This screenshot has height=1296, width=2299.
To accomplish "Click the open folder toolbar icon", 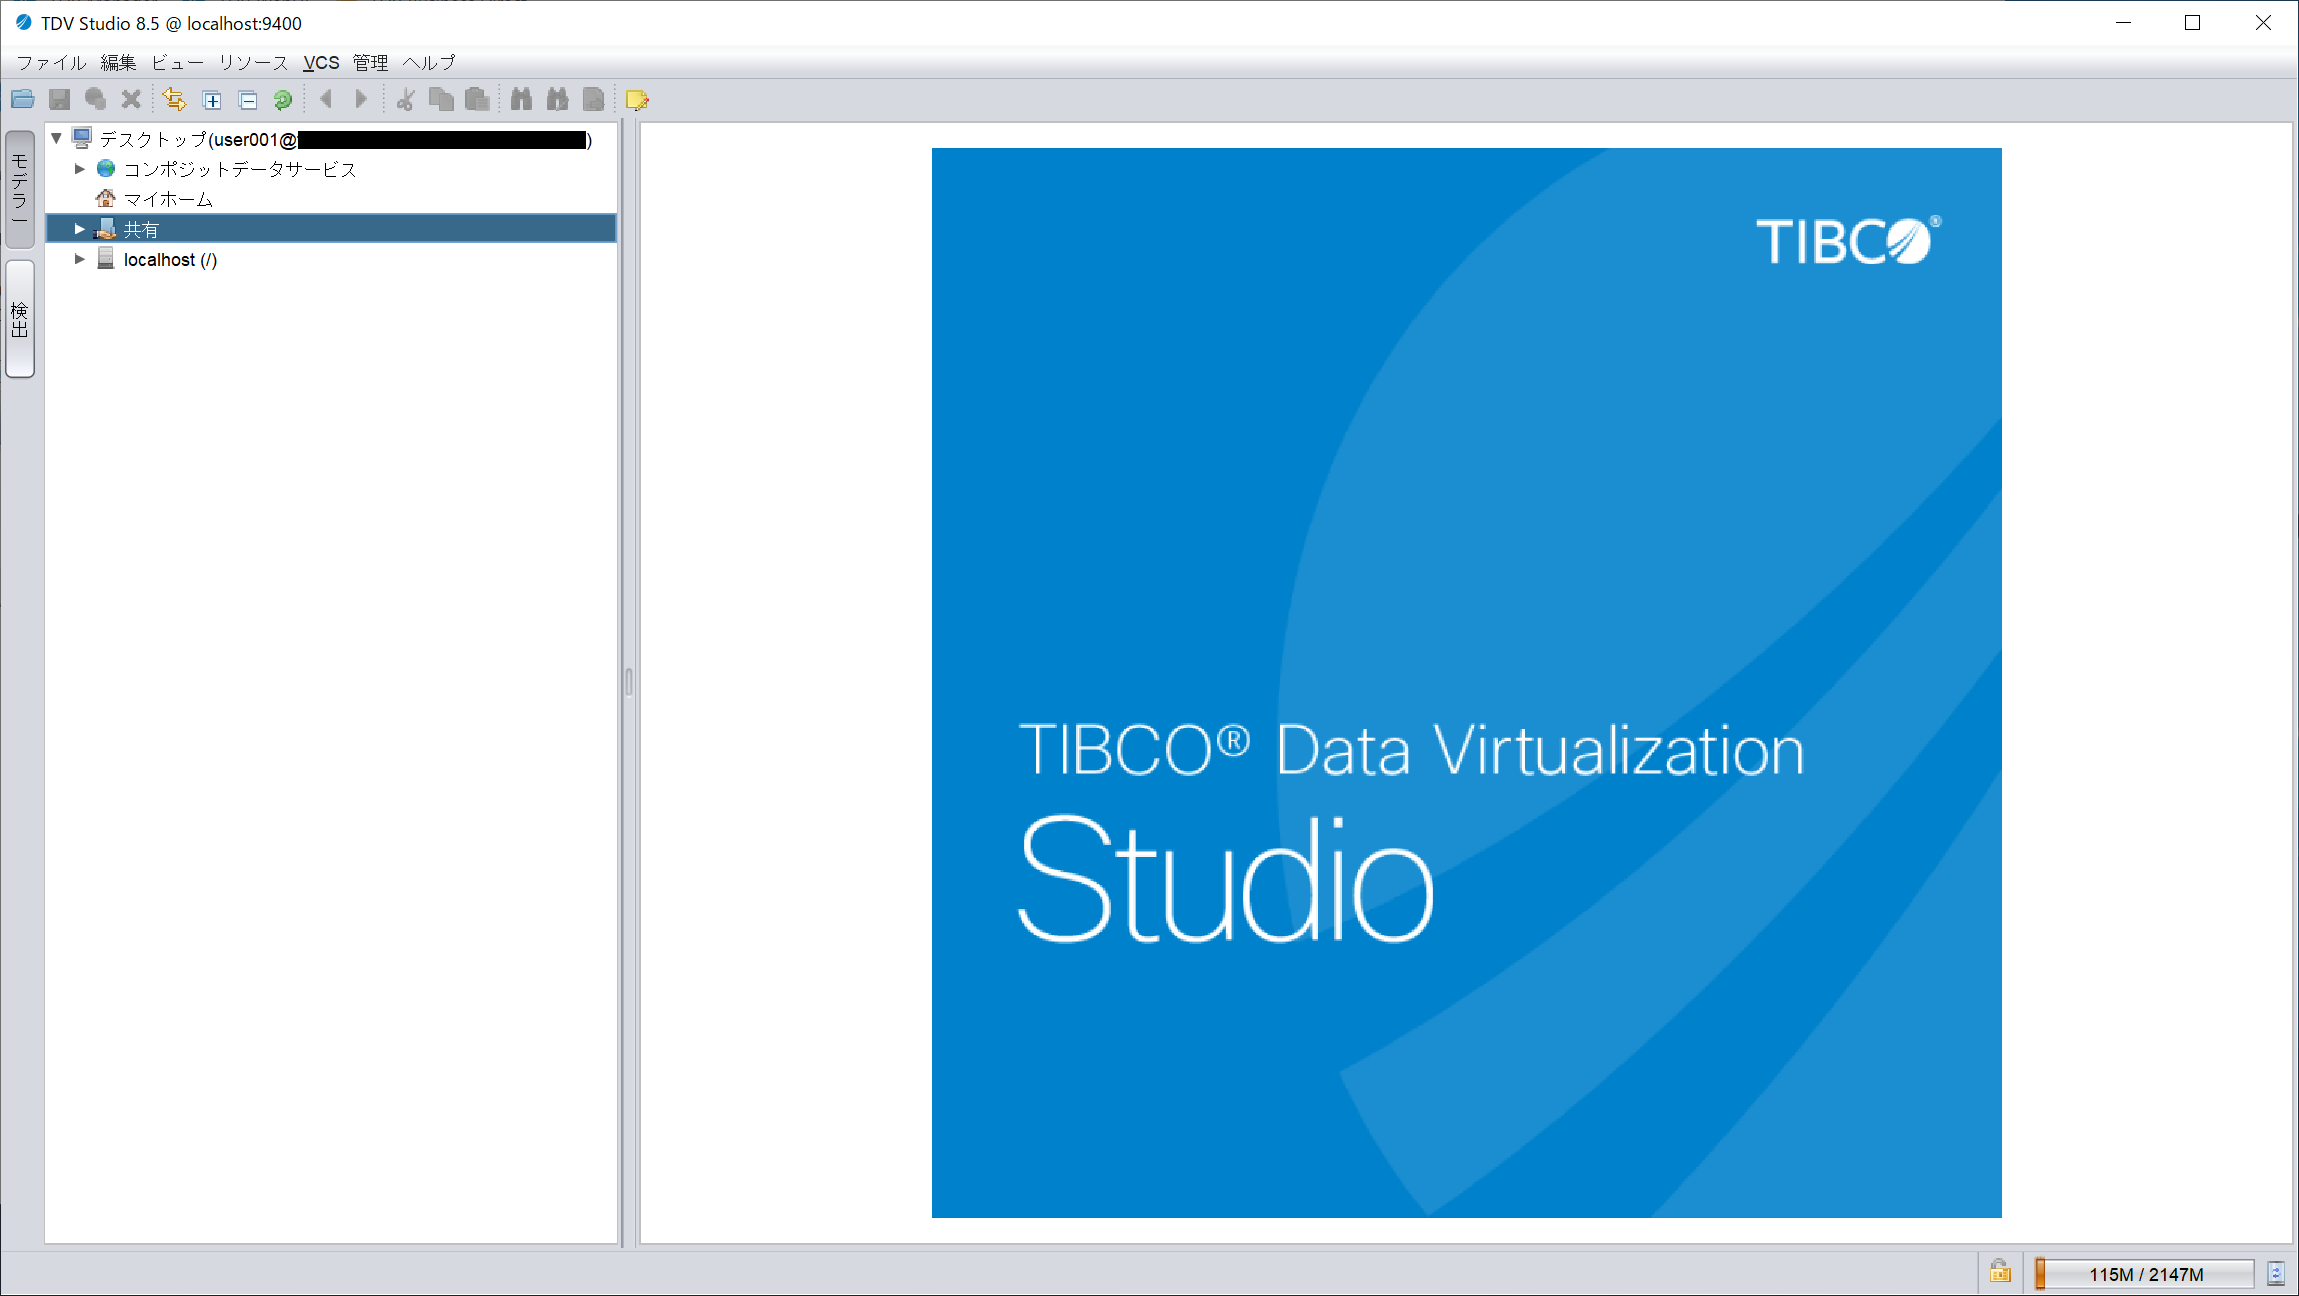I will [23, 99].
